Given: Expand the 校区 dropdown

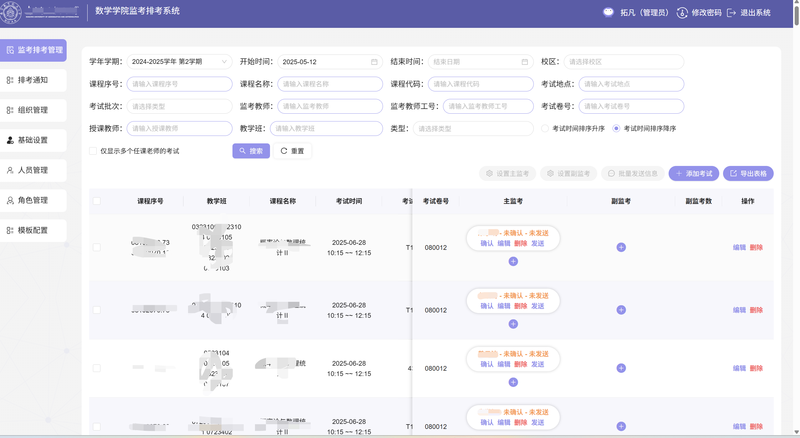Looking at the screenshot, I should [x=624, y=62].
